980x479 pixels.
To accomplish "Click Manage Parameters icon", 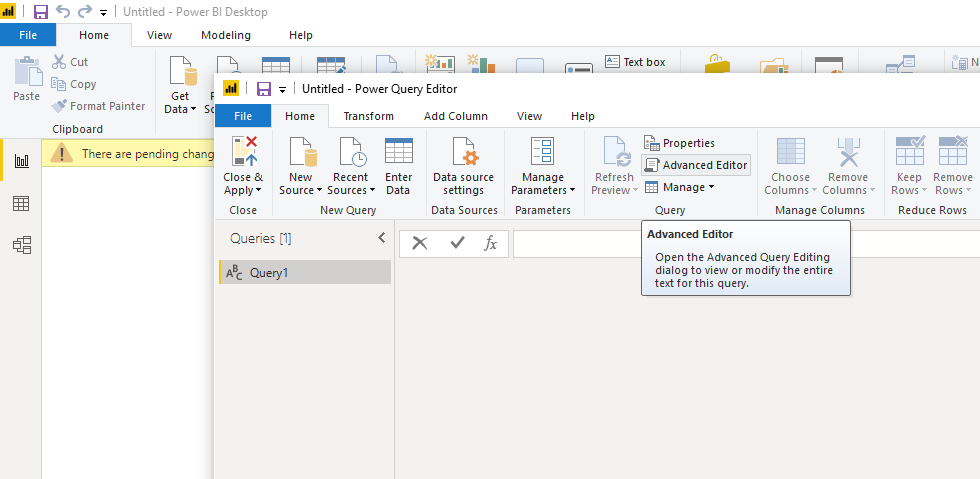I will [x=542, y=151].
